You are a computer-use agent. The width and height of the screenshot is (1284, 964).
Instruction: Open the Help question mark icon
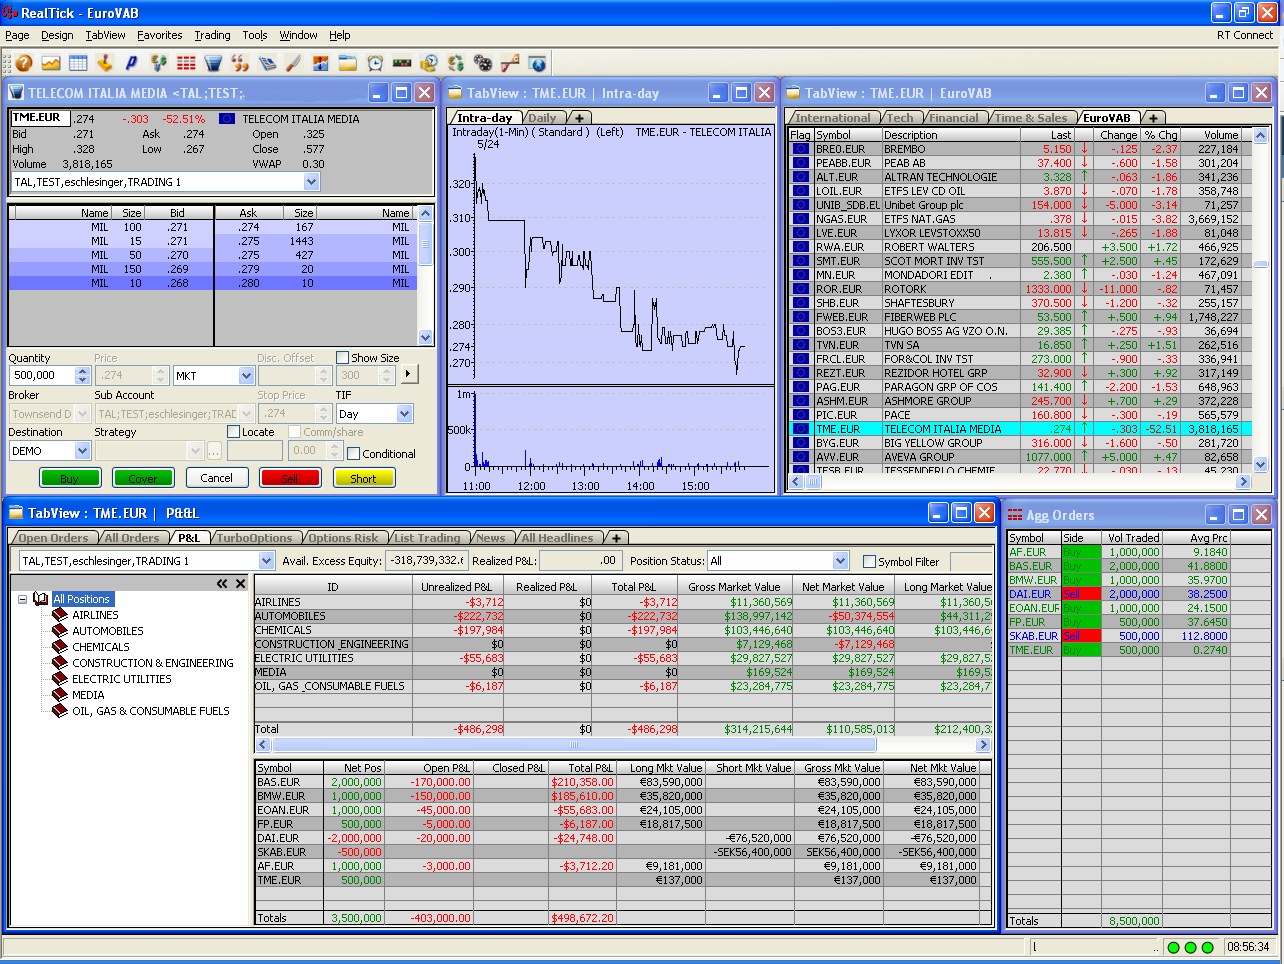point(24,63)
